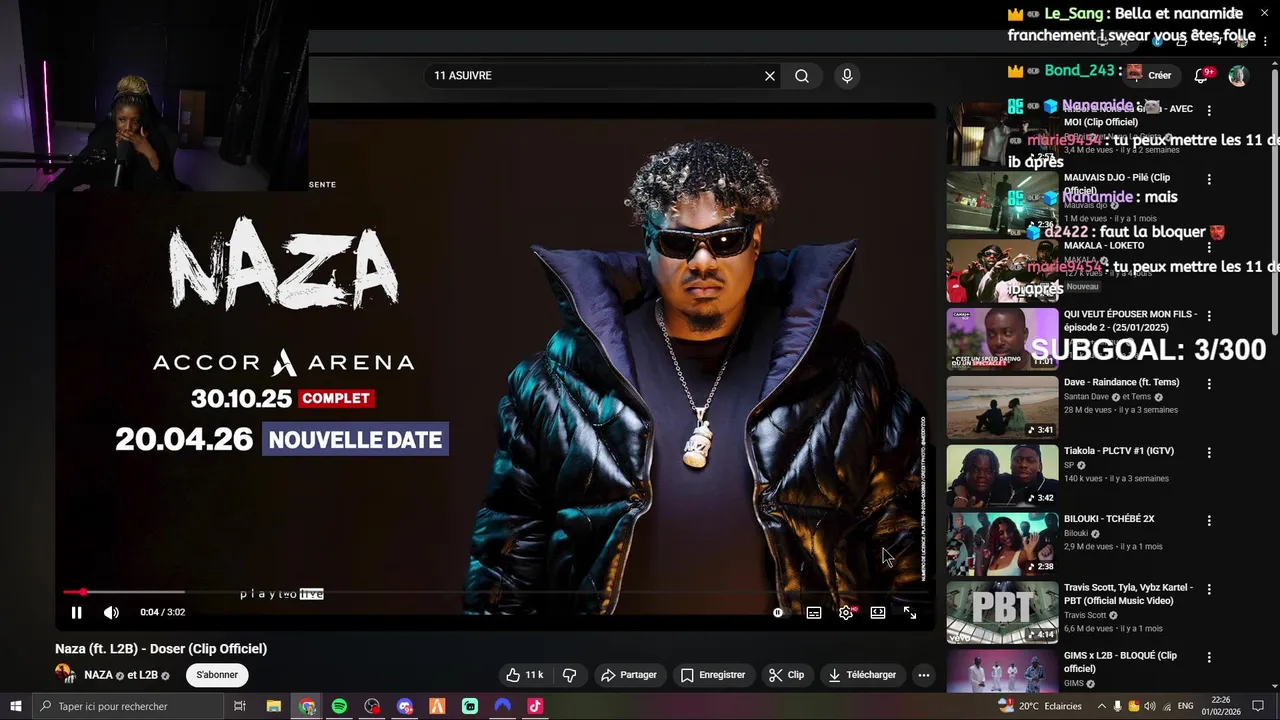Image resolution: width=1280 pixels, height=720 pixels.
Task: Open the NAZA channel name link
Action: 98,675
